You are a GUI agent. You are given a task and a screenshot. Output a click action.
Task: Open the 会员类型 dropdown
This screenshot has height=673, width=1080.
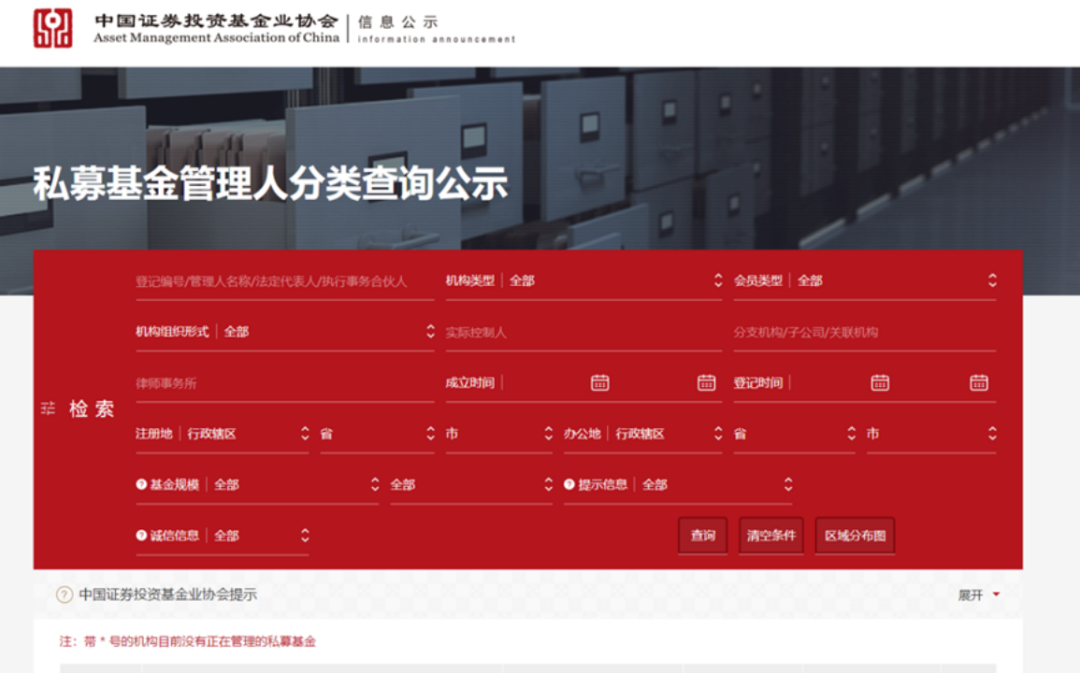click(864, 281)
